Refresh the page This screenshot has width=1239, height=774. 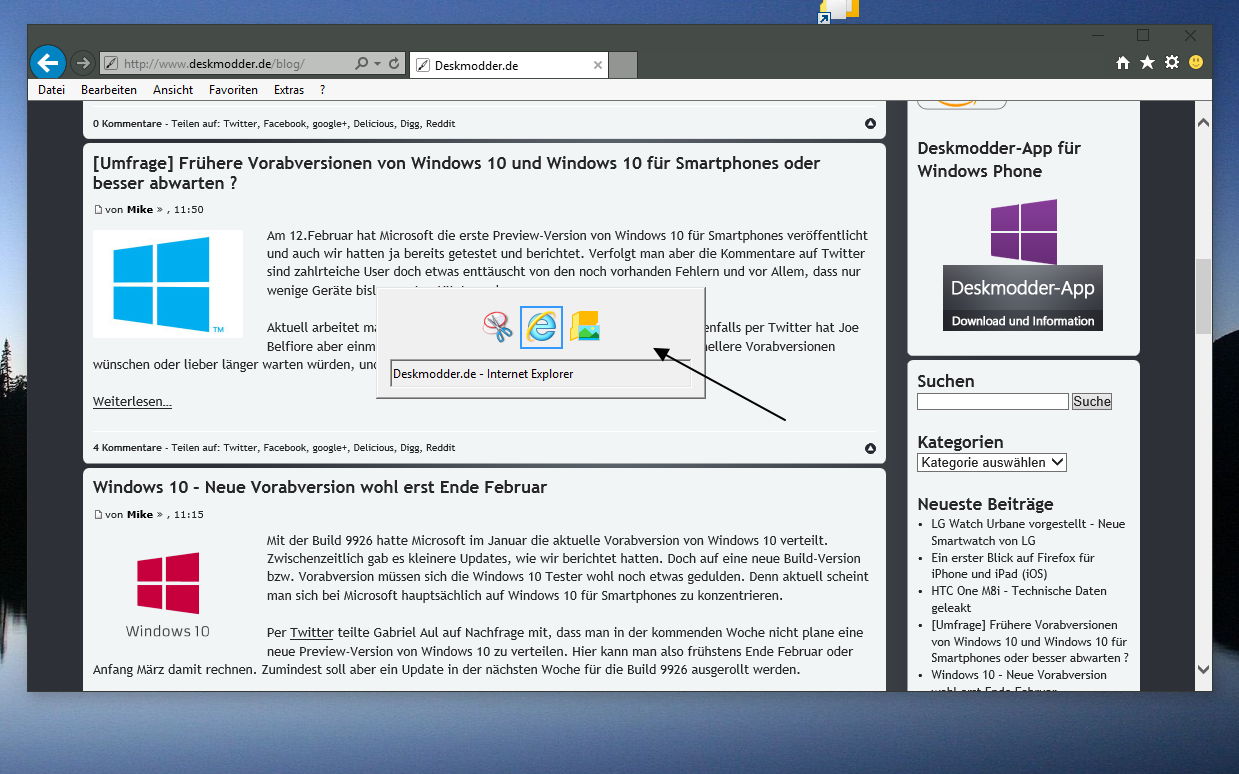(394, 64)
